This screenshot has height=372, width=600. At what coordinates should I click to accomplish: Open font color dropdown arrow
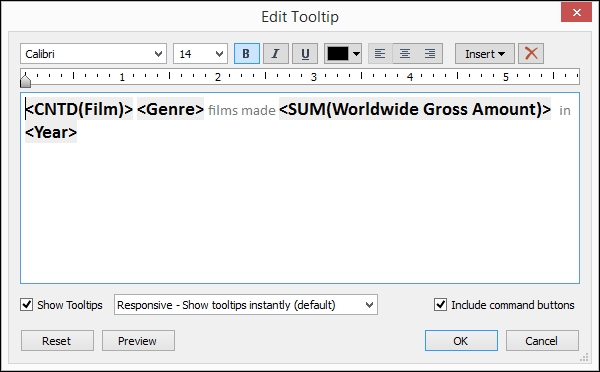[356, 54]
